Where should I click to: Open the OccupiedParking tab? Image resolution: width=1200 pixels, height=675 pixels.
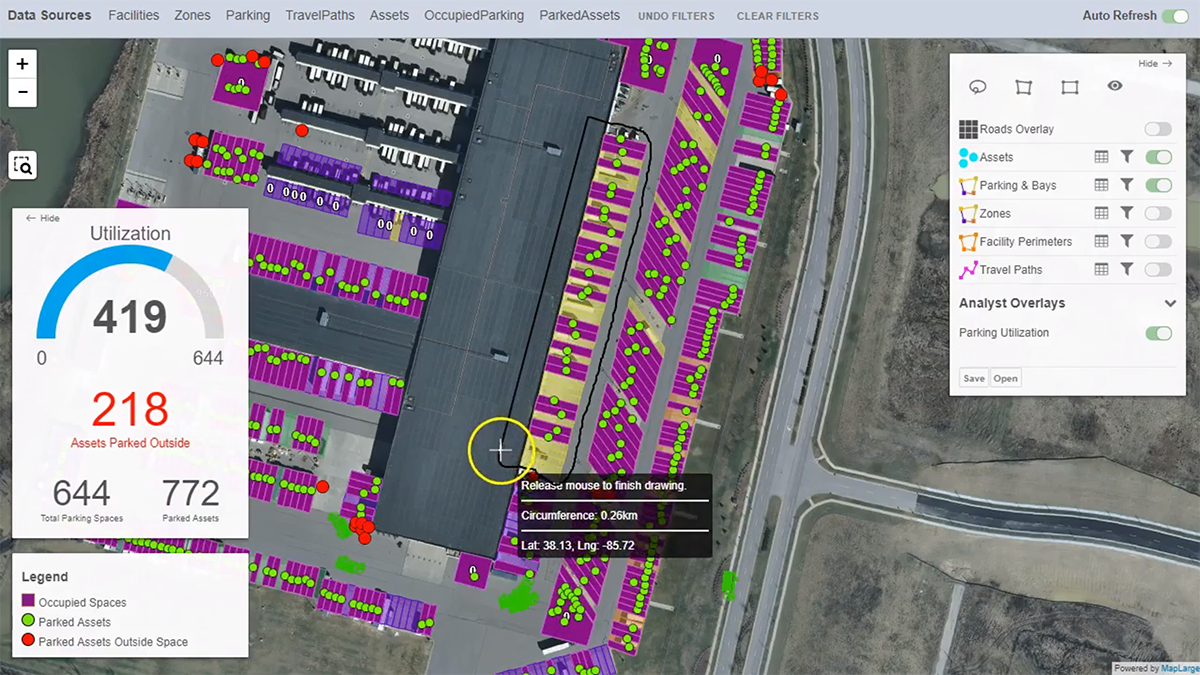pyautogui.click(x=474, y=16)
